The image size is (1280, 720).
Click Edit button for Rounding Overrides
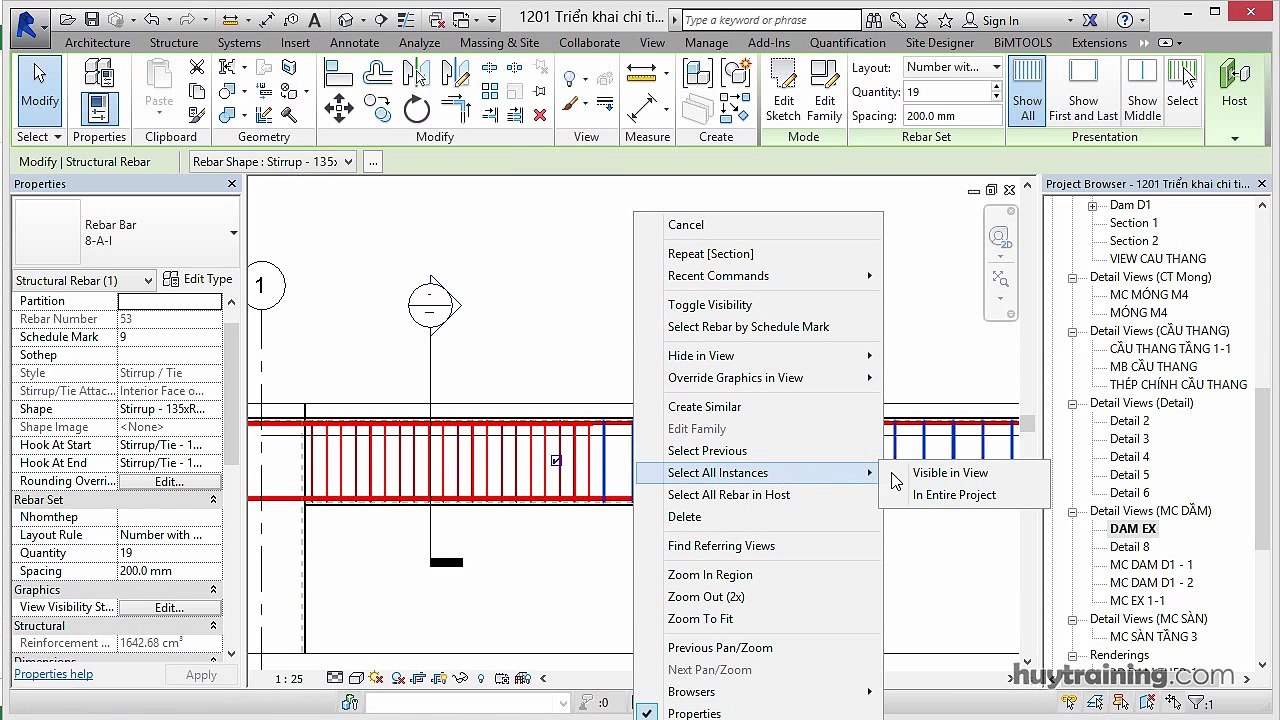[169, 481]
